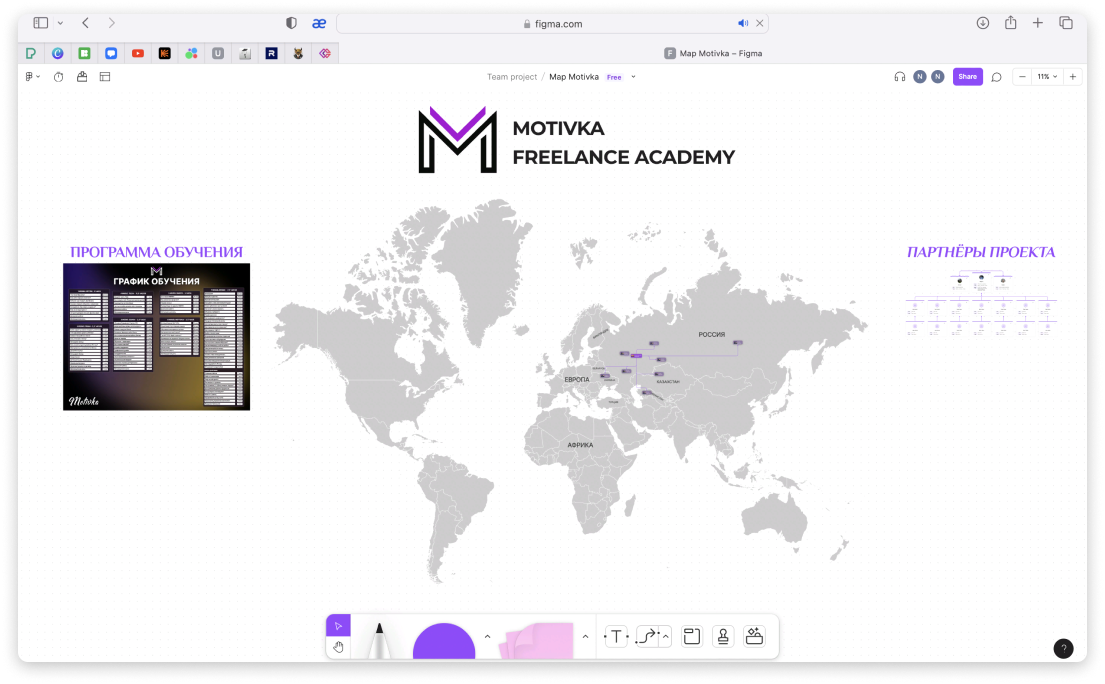
Task: Open the 11% zoom level dropdown
Action: tap(1047, 77)
